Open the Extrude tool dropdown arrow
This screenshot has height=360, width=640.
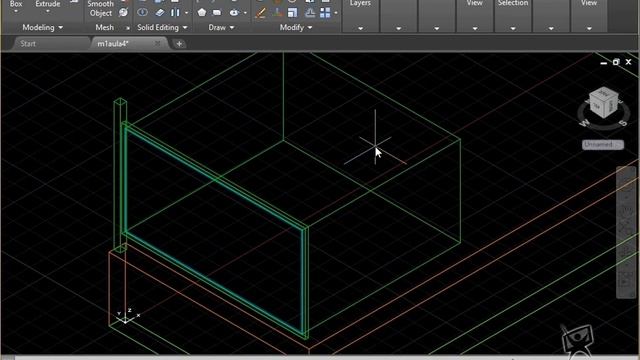tap(48, 11)
